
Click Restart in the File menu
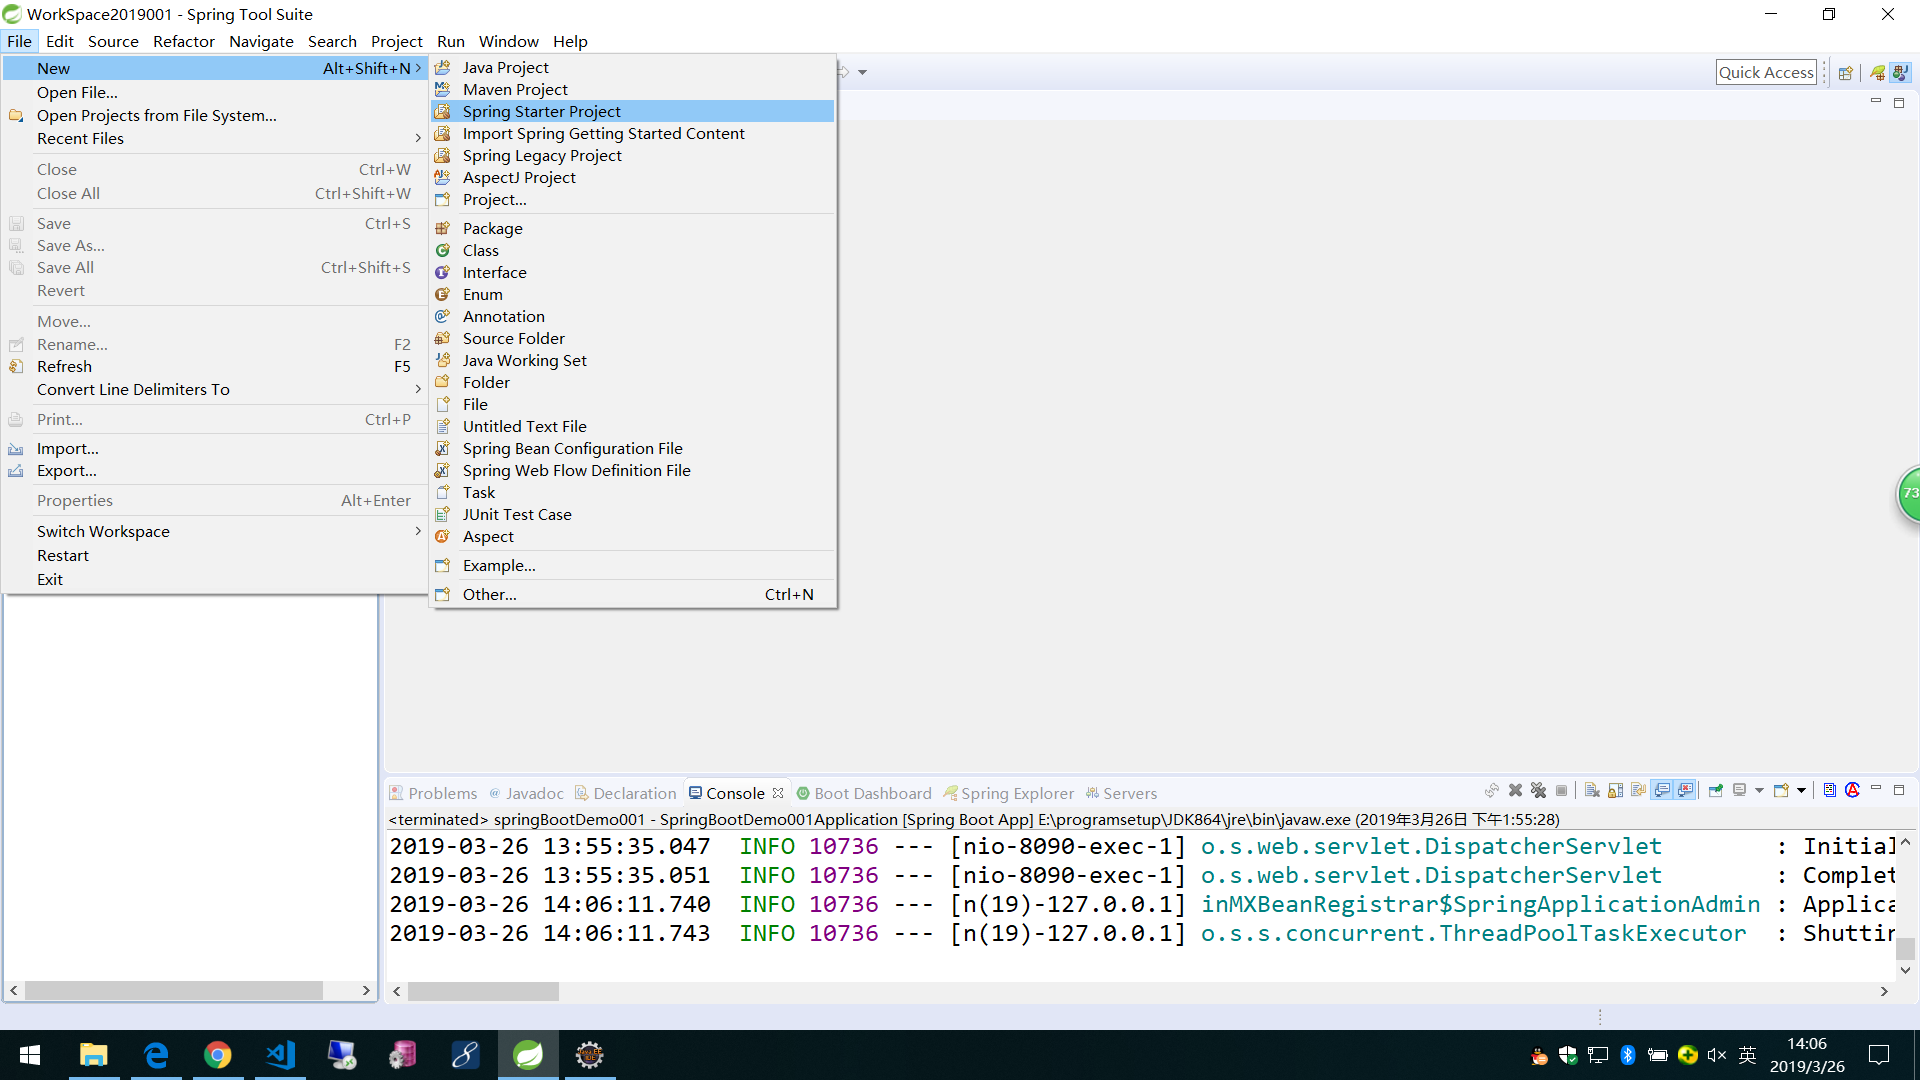pyautogui.click(x=63, y=555)
